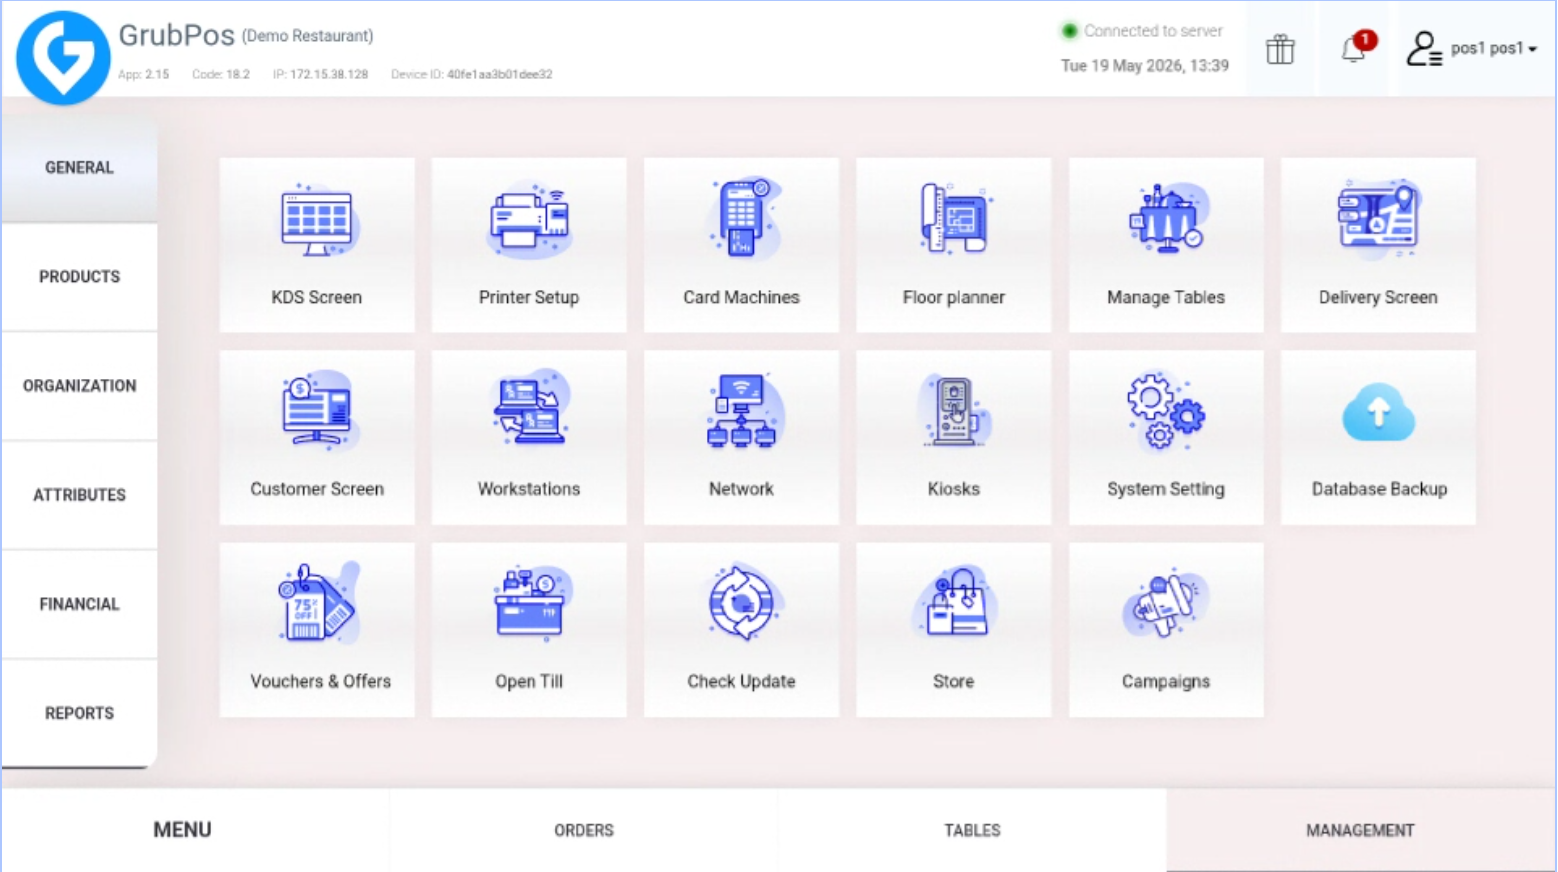Click the 'Connected to server' status text

(x=1153, y=31)
